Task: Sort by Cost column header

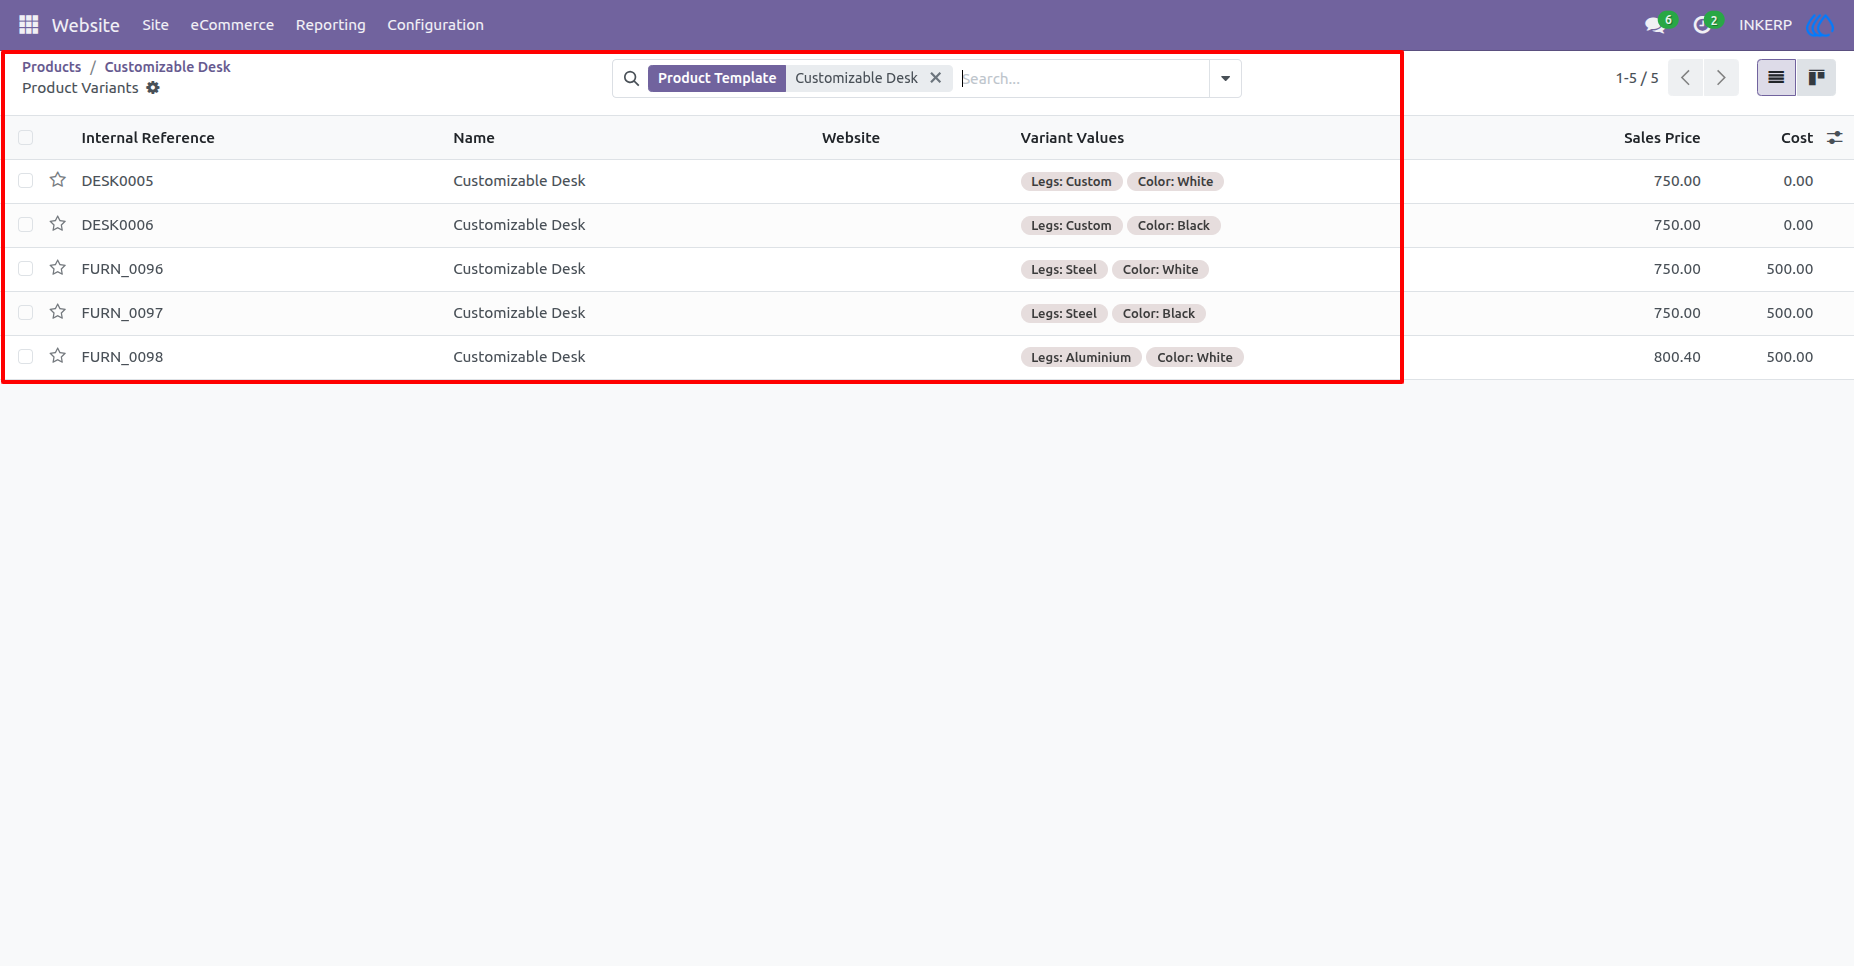Action: pyautogui.click(x=1797, y=138)
